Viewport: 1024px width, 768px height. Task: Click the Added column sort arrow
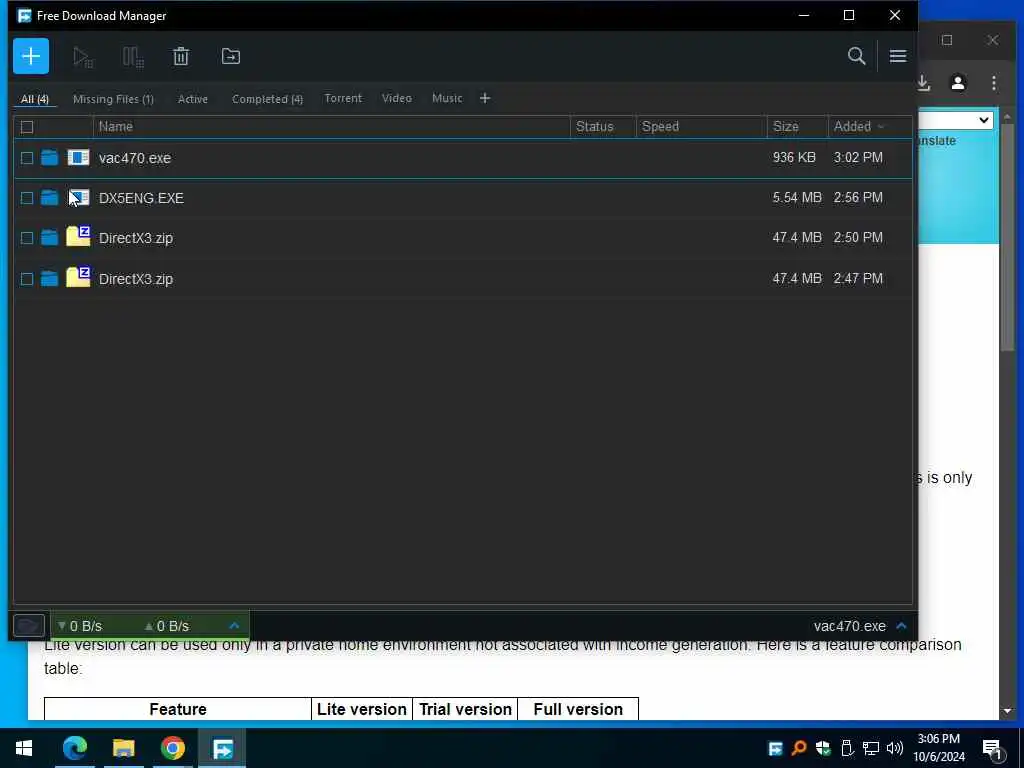[881, 127]
